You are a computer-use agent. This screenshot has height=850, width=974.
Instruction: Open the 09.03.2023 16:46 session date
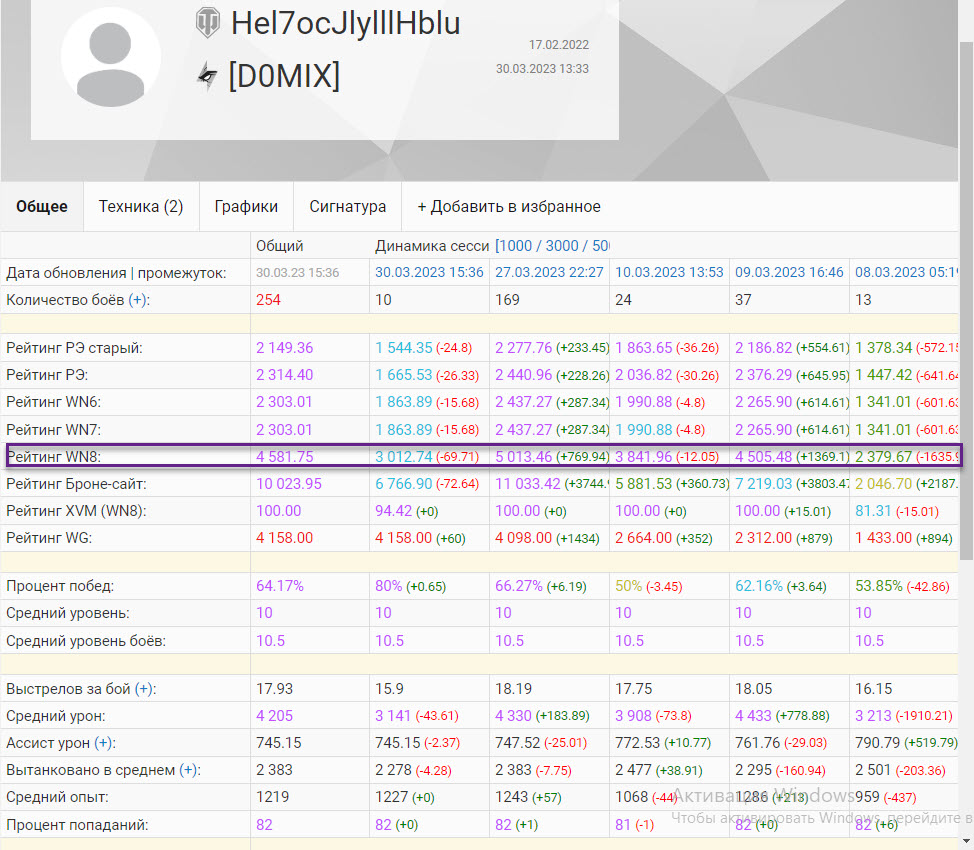789,273
